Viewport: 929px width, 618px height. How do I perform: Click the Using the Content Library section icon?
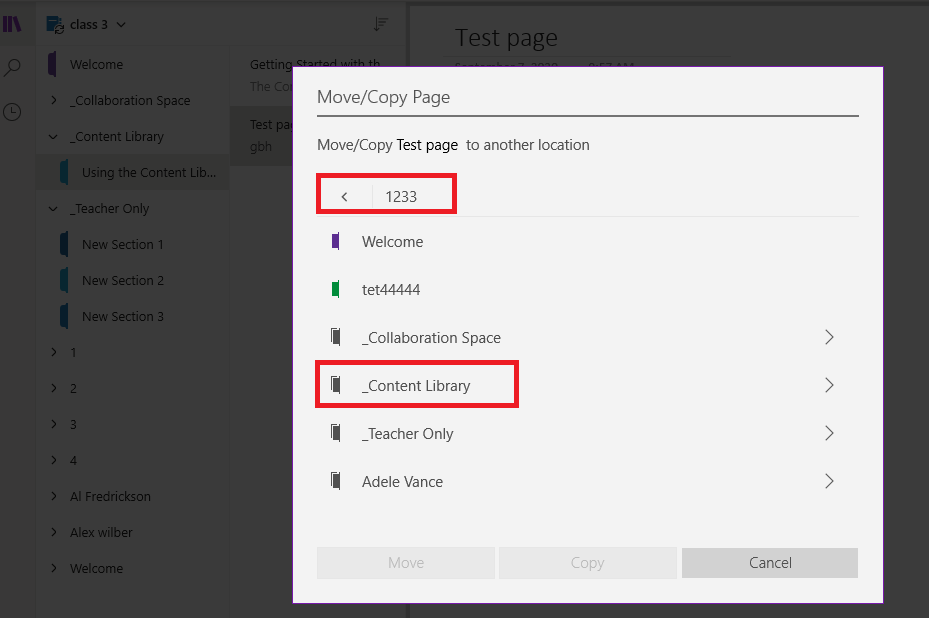coord(64,172)
